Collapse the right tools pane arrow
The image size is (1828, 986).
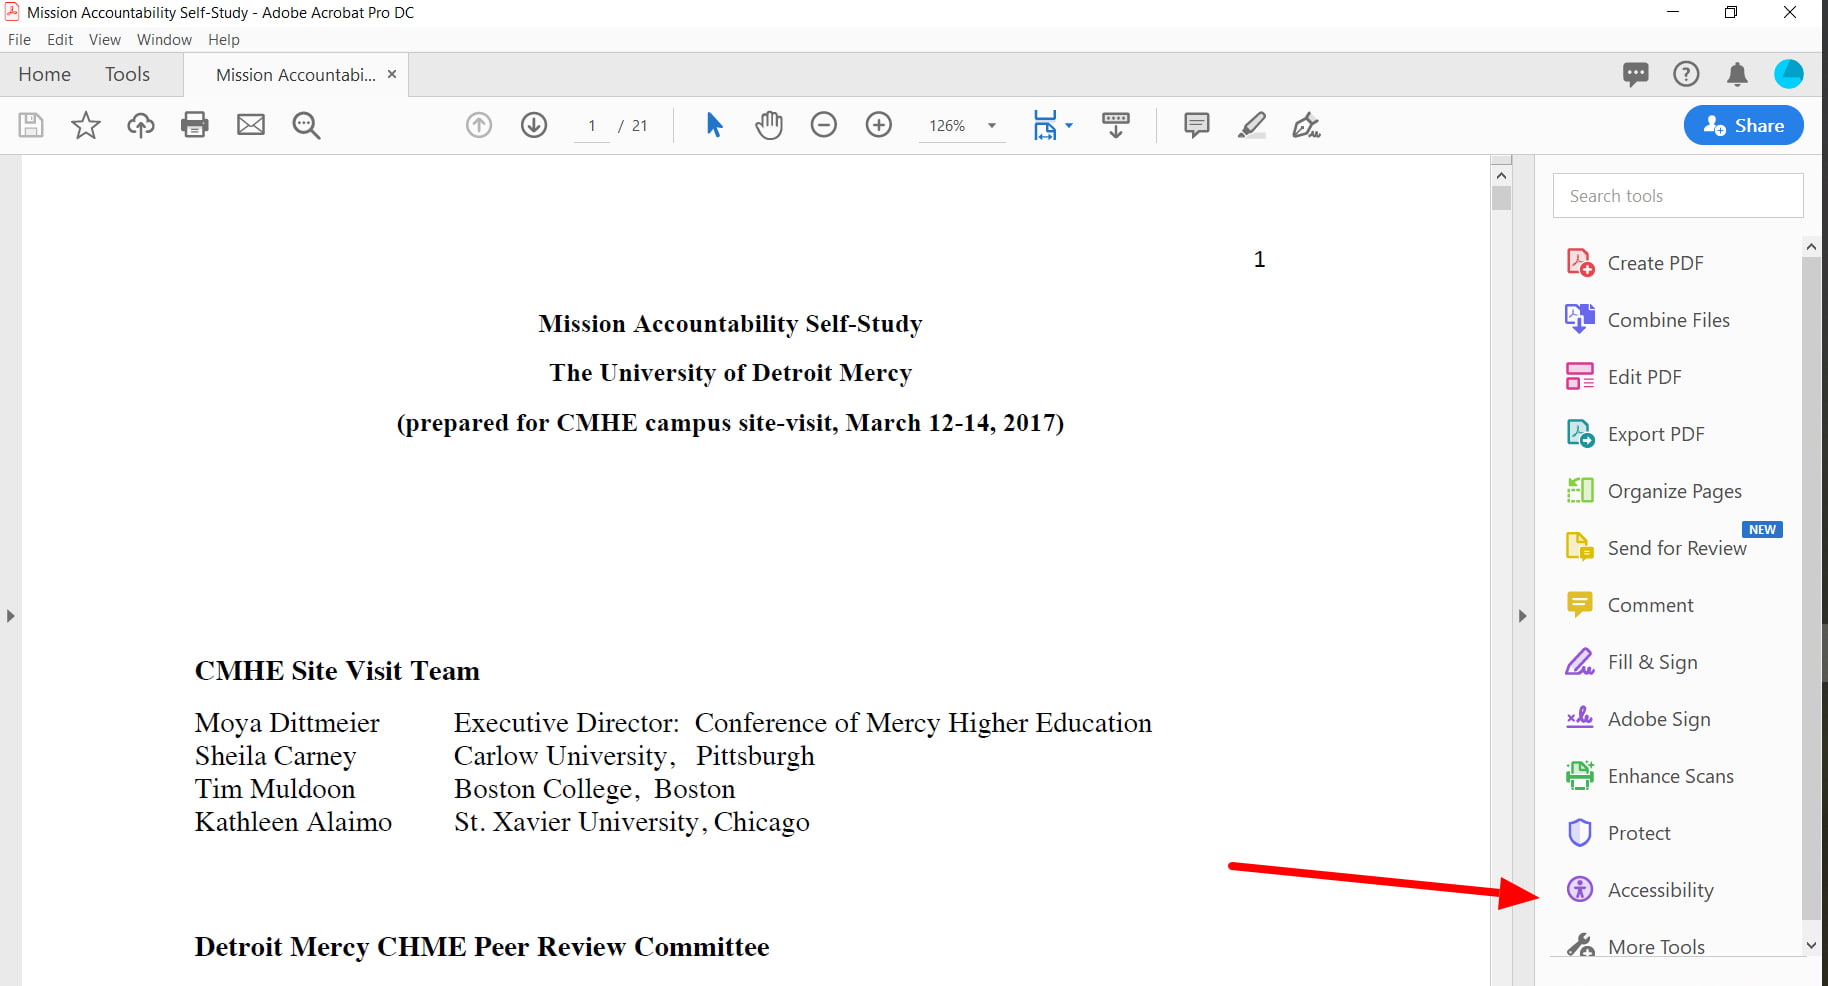point(1522,616)
